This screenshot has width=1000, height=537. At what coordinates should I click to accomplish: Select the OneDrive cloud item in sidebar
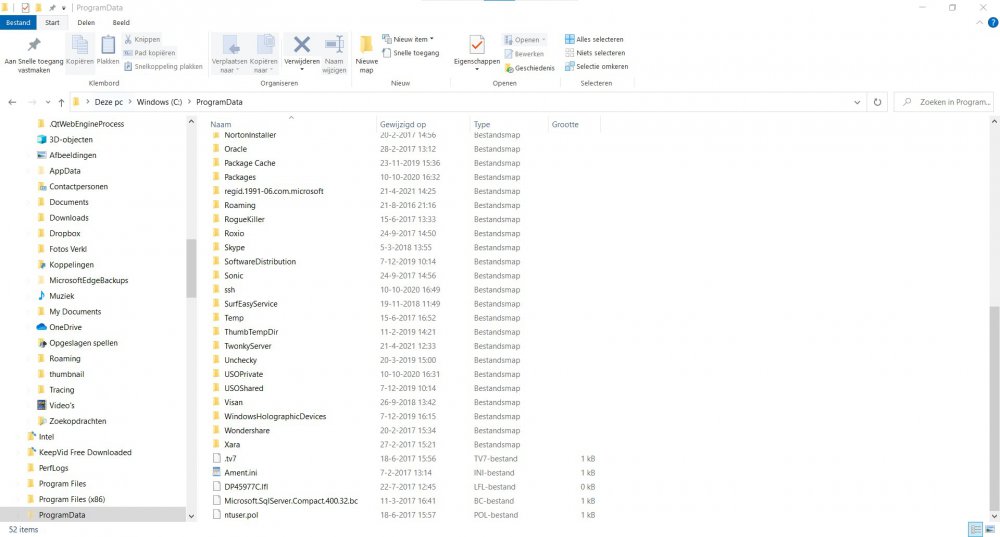coord(65,327)
